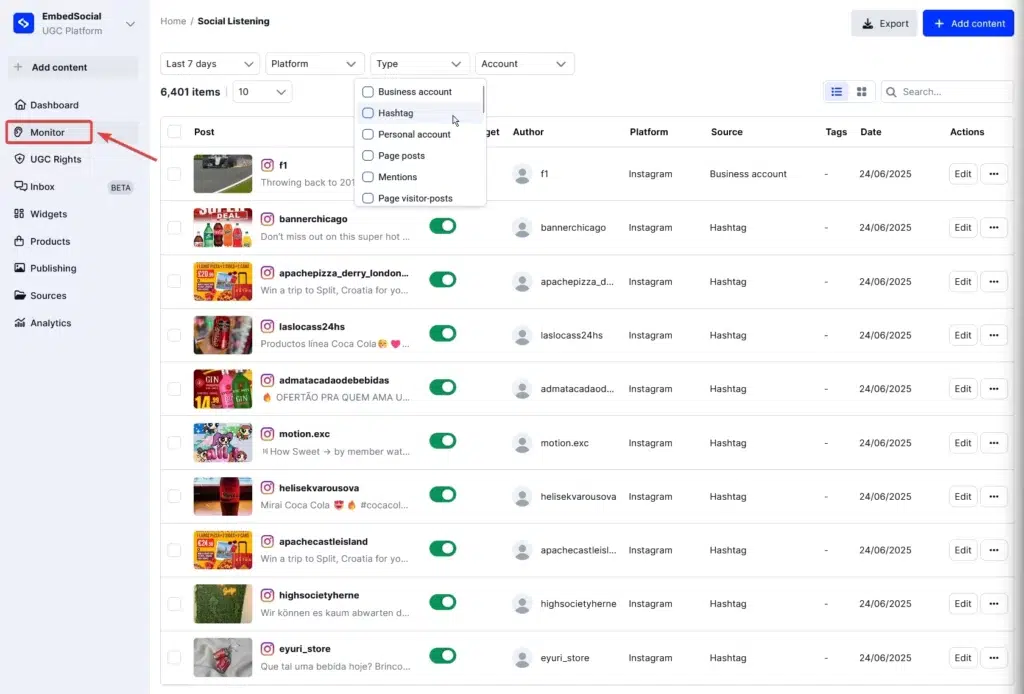Check the Hashtag type option
Screen dimensions: 1024x694
368,113
